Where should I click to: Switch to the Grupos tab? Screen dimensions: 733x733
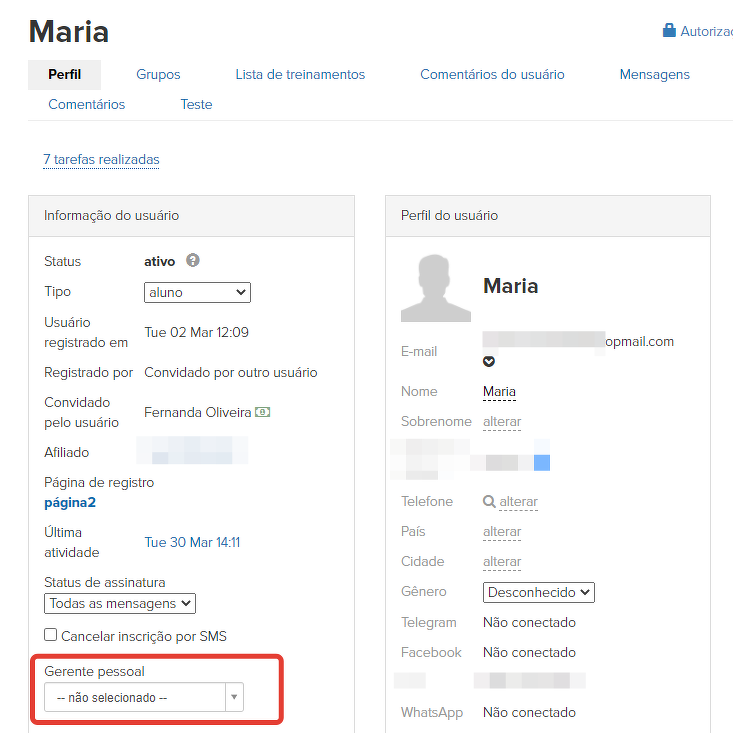(158, 75)
